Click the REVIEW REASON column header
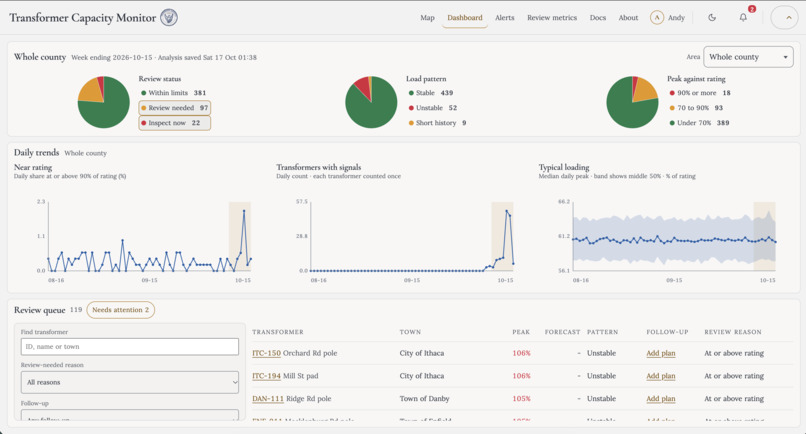The width and height of the screenshot is (806, 434). [733, 332]
